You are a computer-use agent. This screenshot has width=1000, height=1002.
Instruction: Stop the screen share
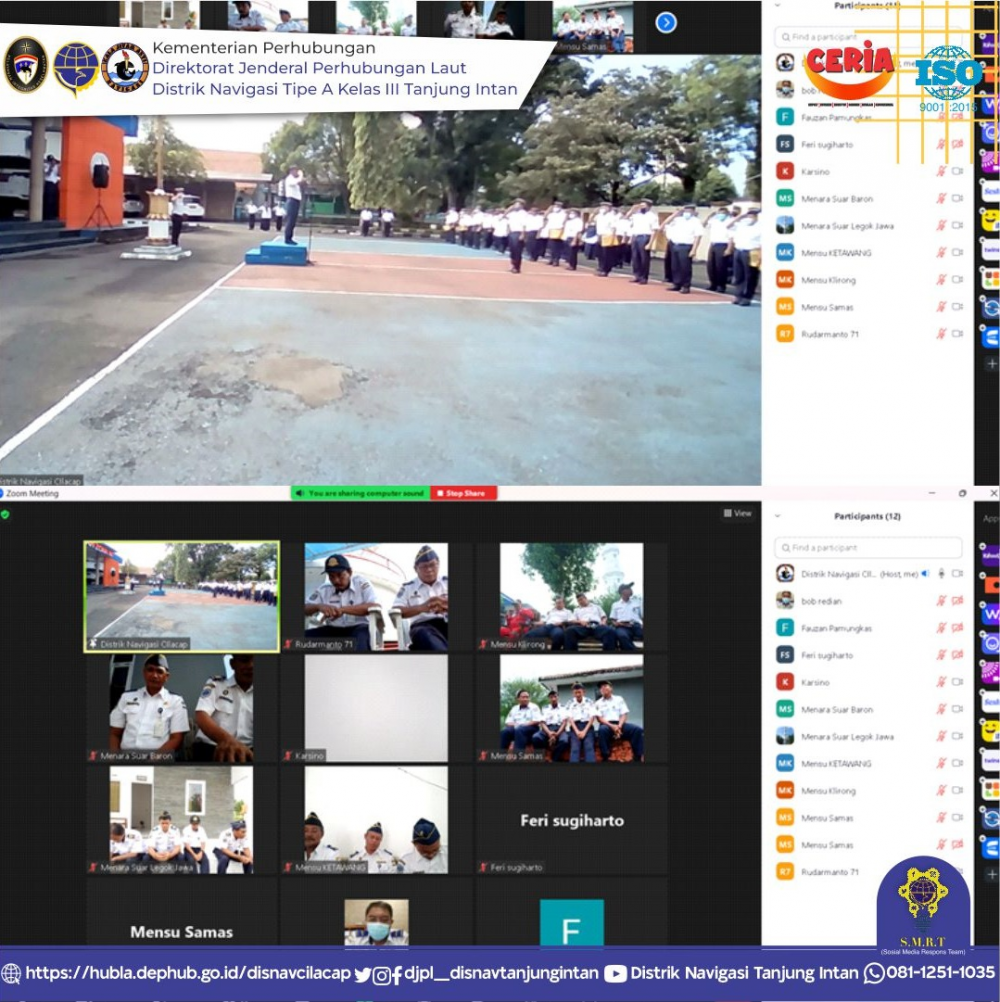pos(465,493)
